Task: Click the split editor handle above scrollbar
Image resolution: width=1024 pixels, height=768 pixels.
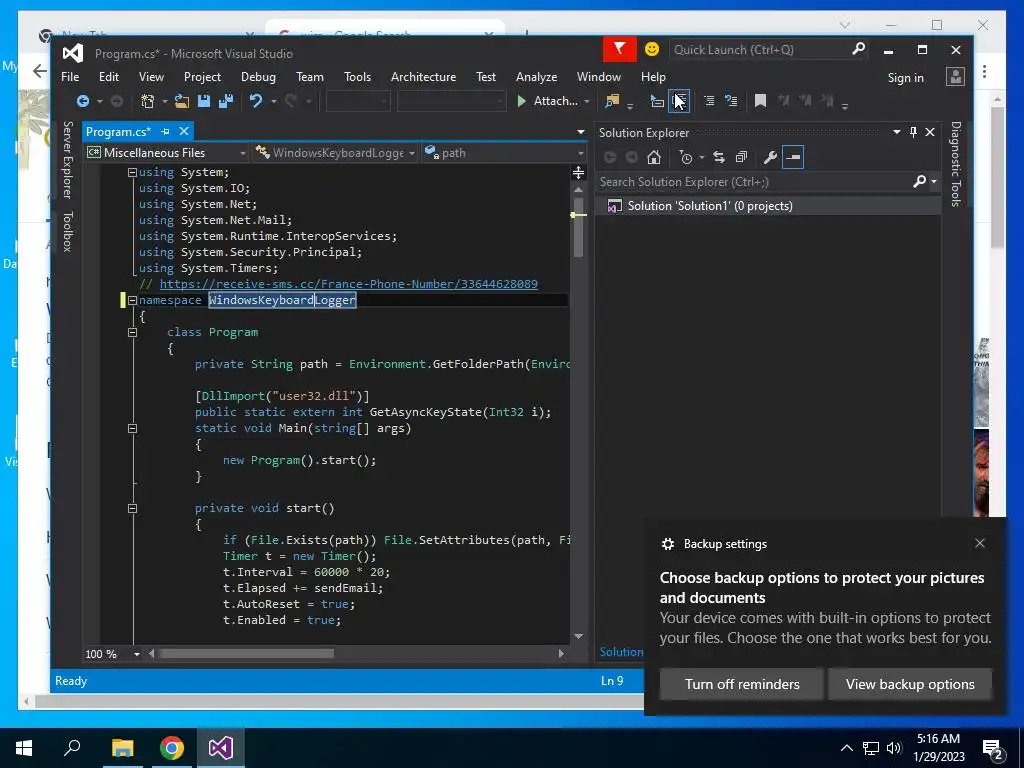Action: 578,173
